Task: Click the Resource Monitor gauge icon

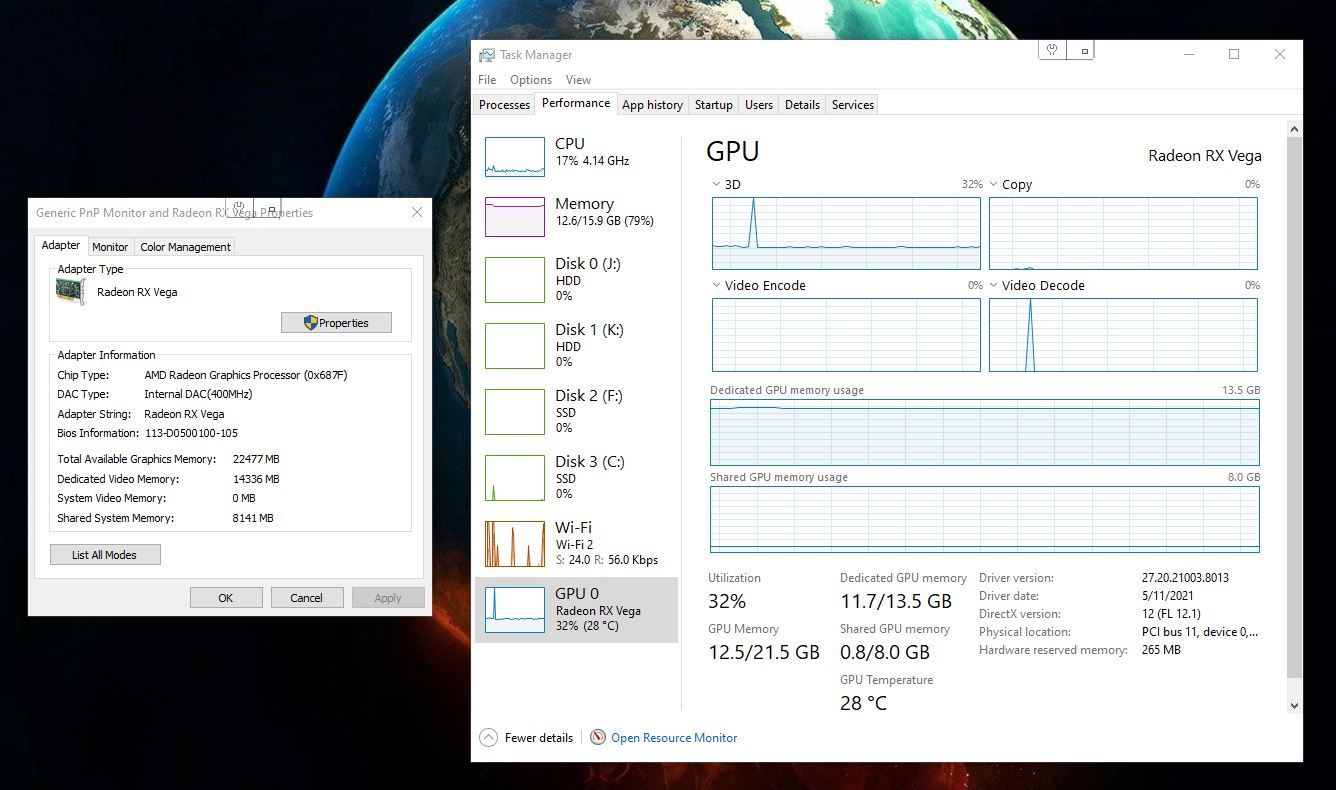Action: [x=598, y=738]
